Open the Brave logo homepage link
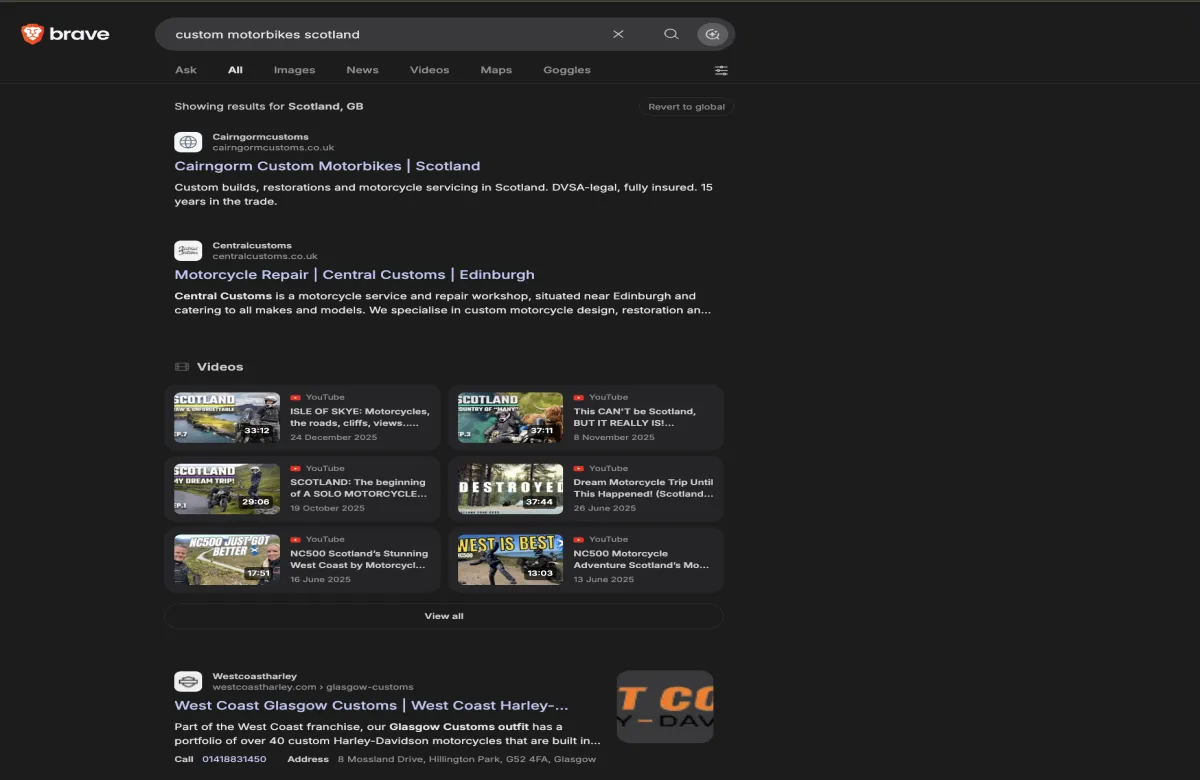The width and height of the screenshot is (1200, 780). 65,34
